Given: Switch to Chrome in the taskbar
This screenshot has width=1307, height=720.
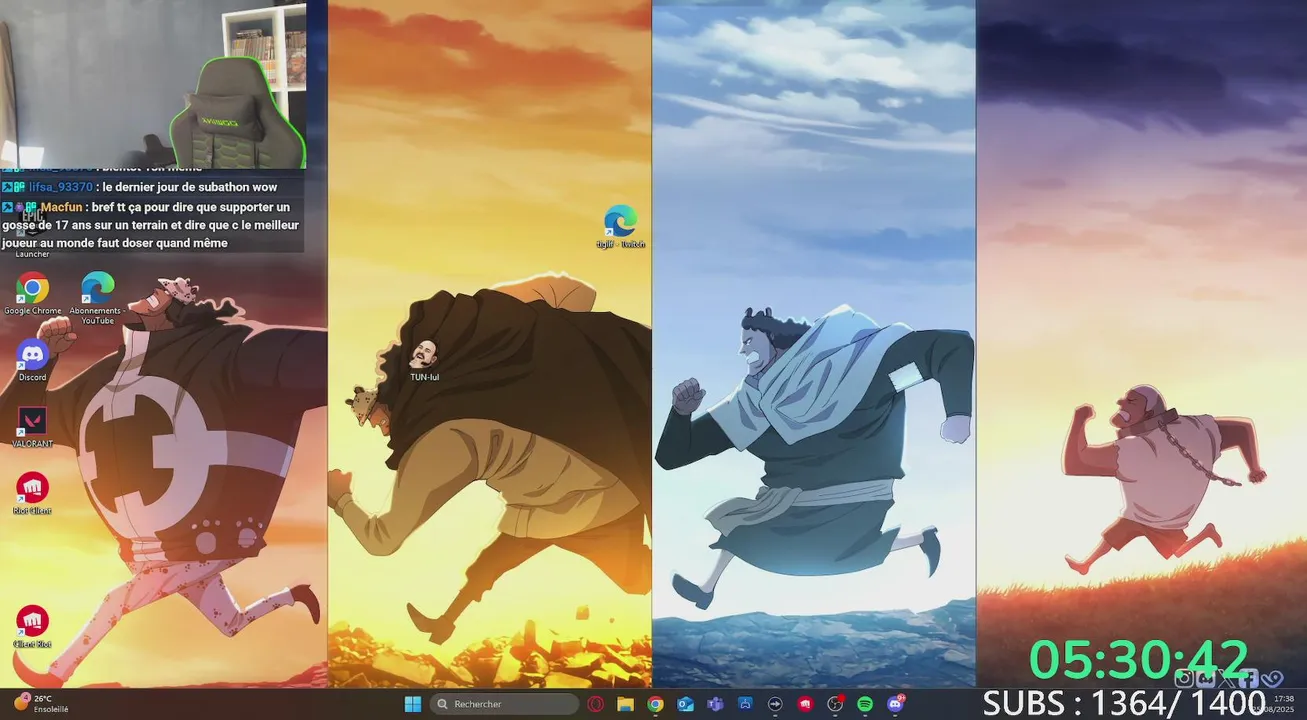Looking at the screenshot, I should click(x=655, y=704).
